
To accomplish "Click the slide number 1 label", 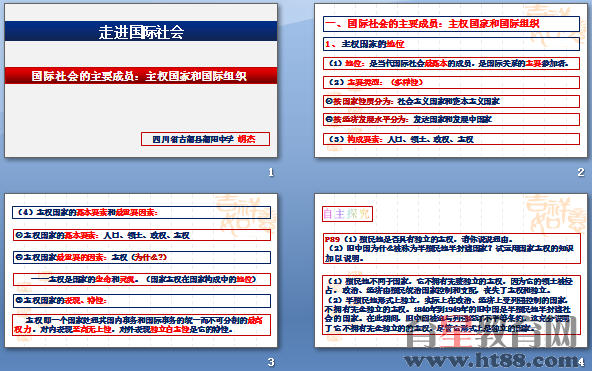I will pyautogui.click(x=271, y=172).
